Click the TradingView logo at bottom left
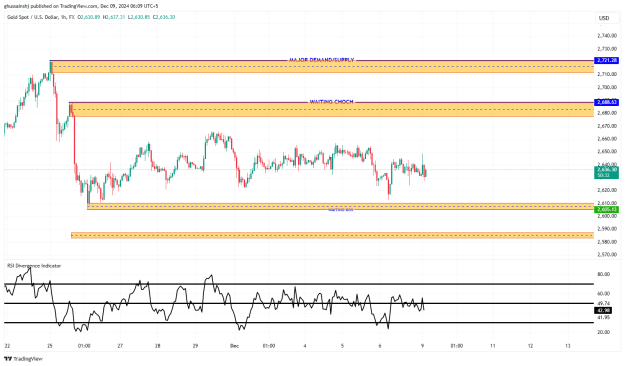 pyautogui.click(x=23, y=359)
